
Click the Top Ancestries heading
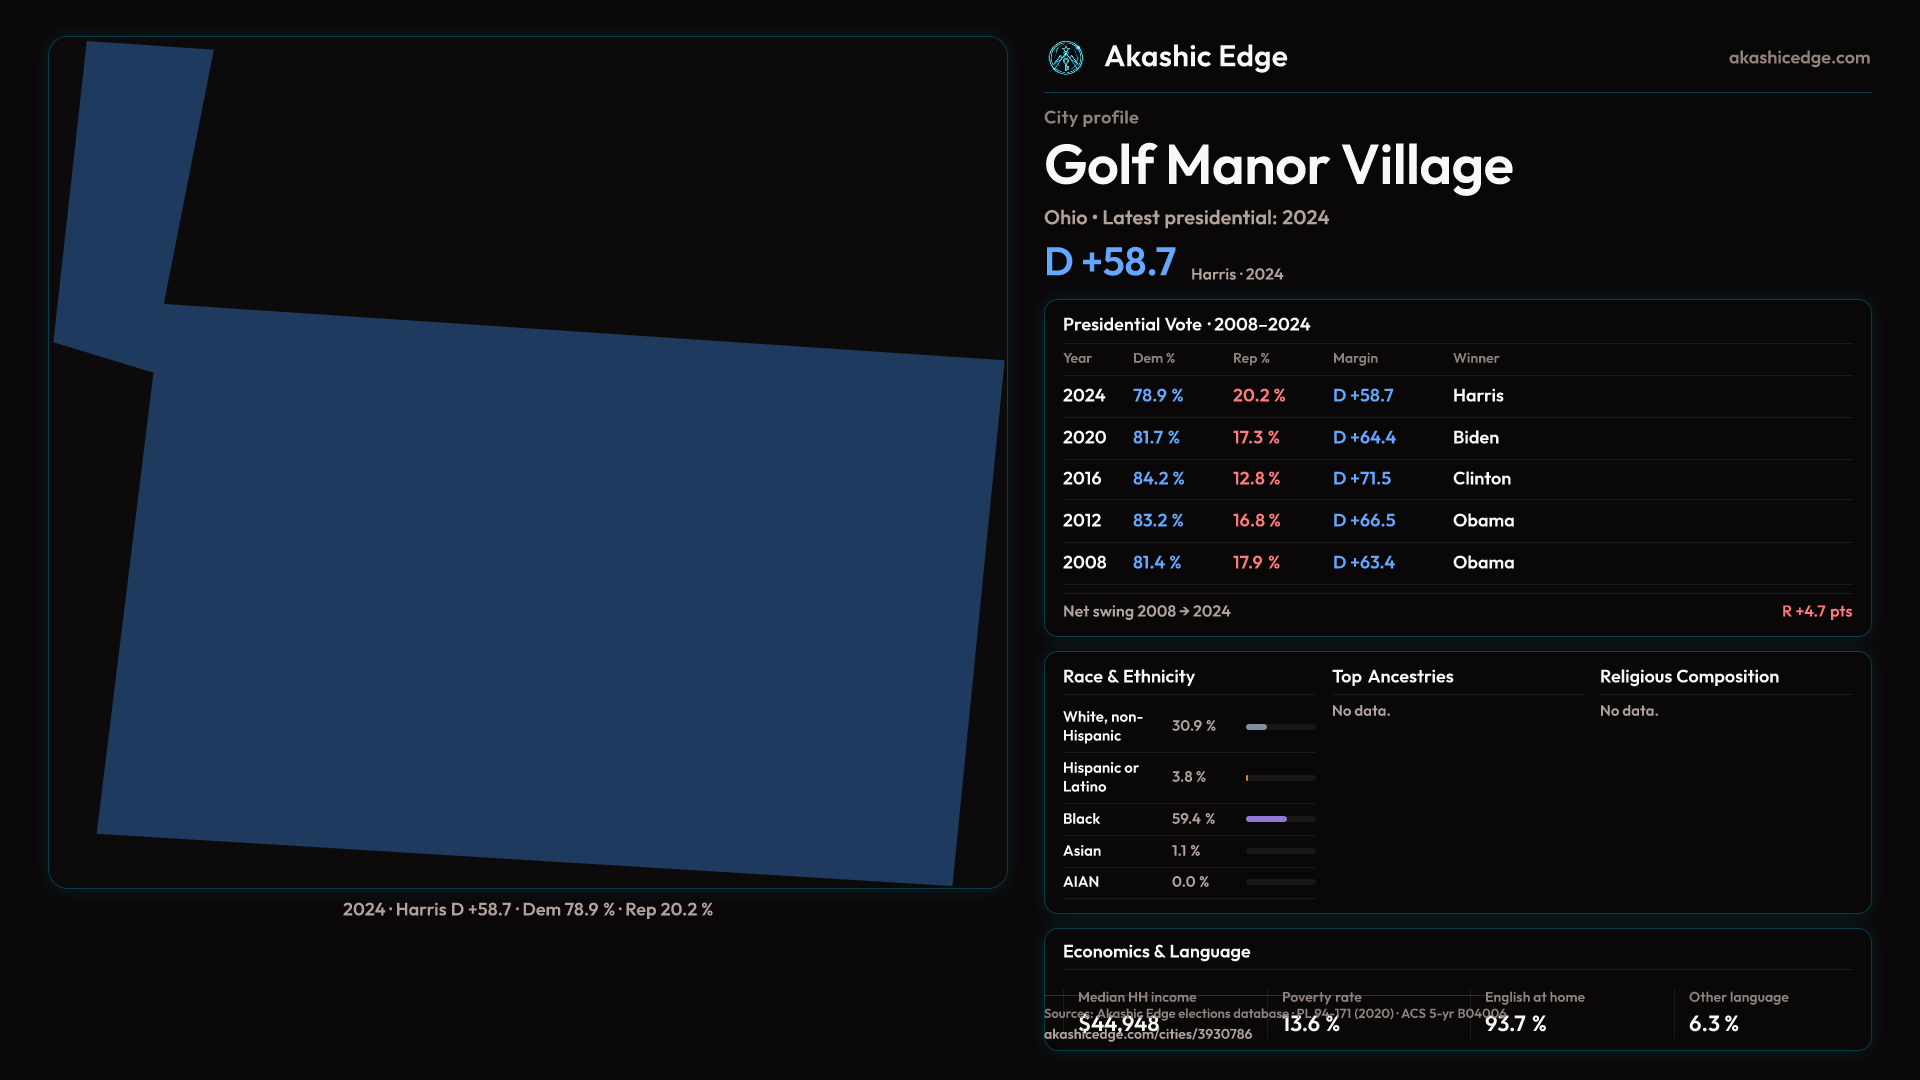coord(1392,677)
